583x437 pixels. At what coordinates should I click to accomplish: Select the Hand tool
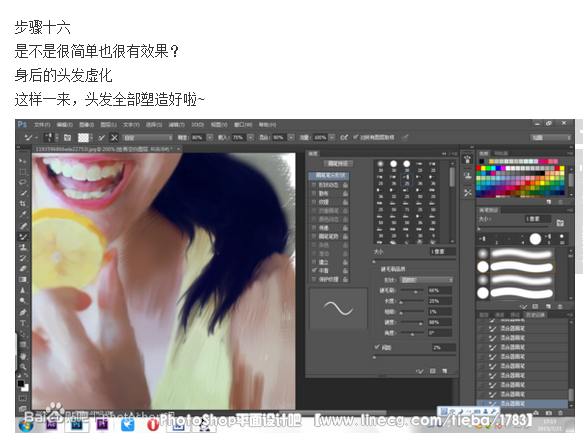[23, 356]
